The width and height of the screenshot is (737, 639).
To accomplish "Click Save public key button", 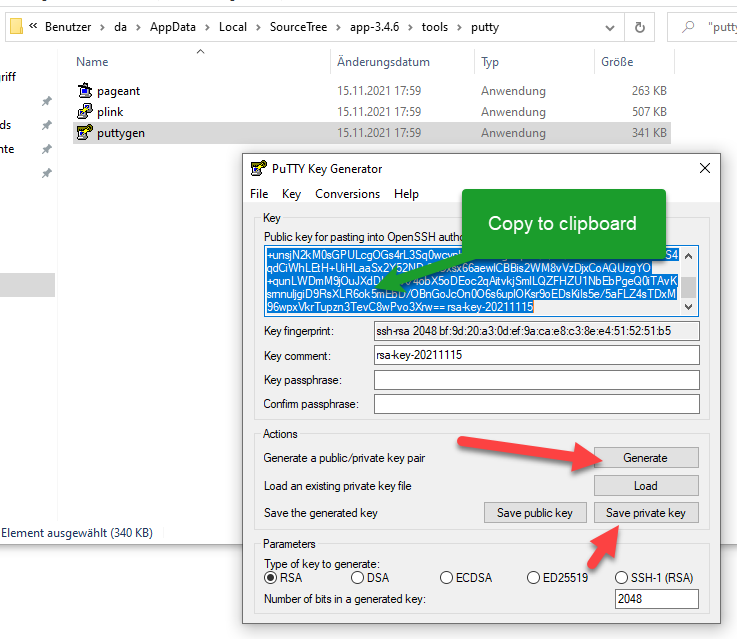I will click(x=535, y=513).
